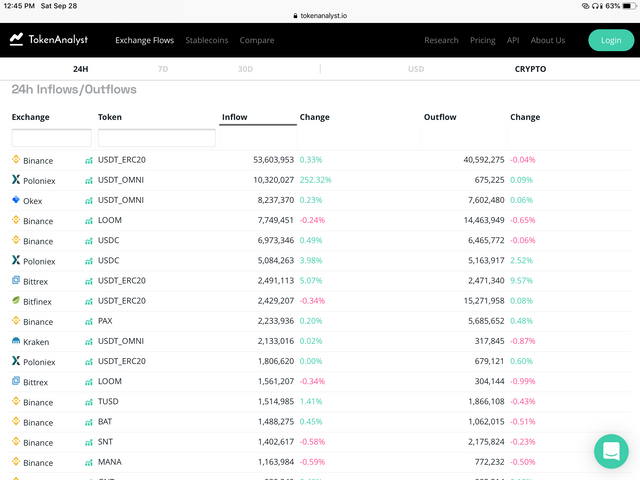Viewport: 640px width, 480px height.
Task: Toggle values to USD
Action: tap(416, 69)
